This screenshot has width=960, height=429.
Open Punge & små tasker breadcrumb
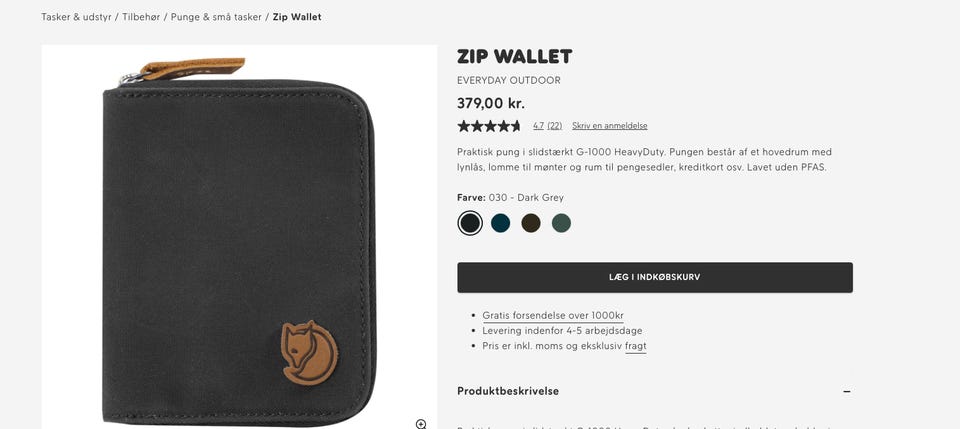click(216, 17)
